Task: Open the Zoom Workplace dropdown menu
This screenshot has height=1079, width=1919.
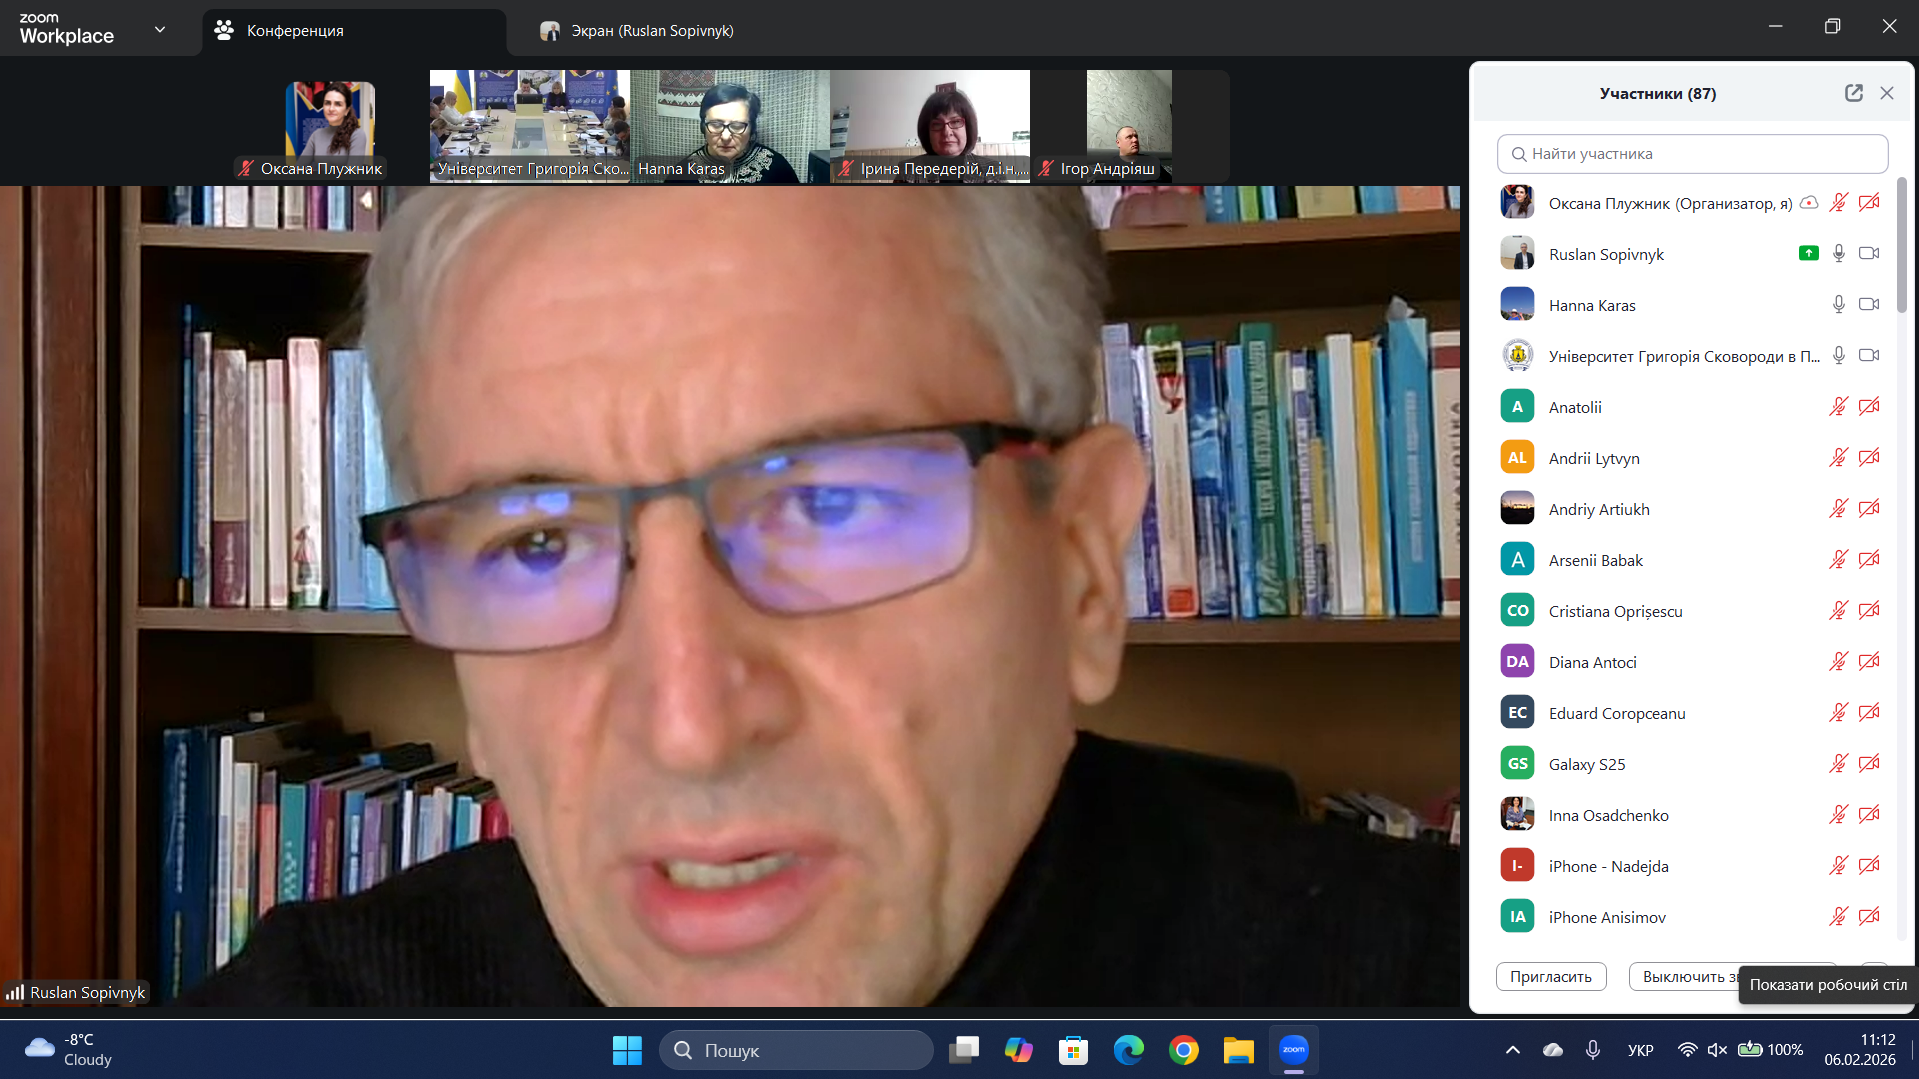Action: point(160,30)
